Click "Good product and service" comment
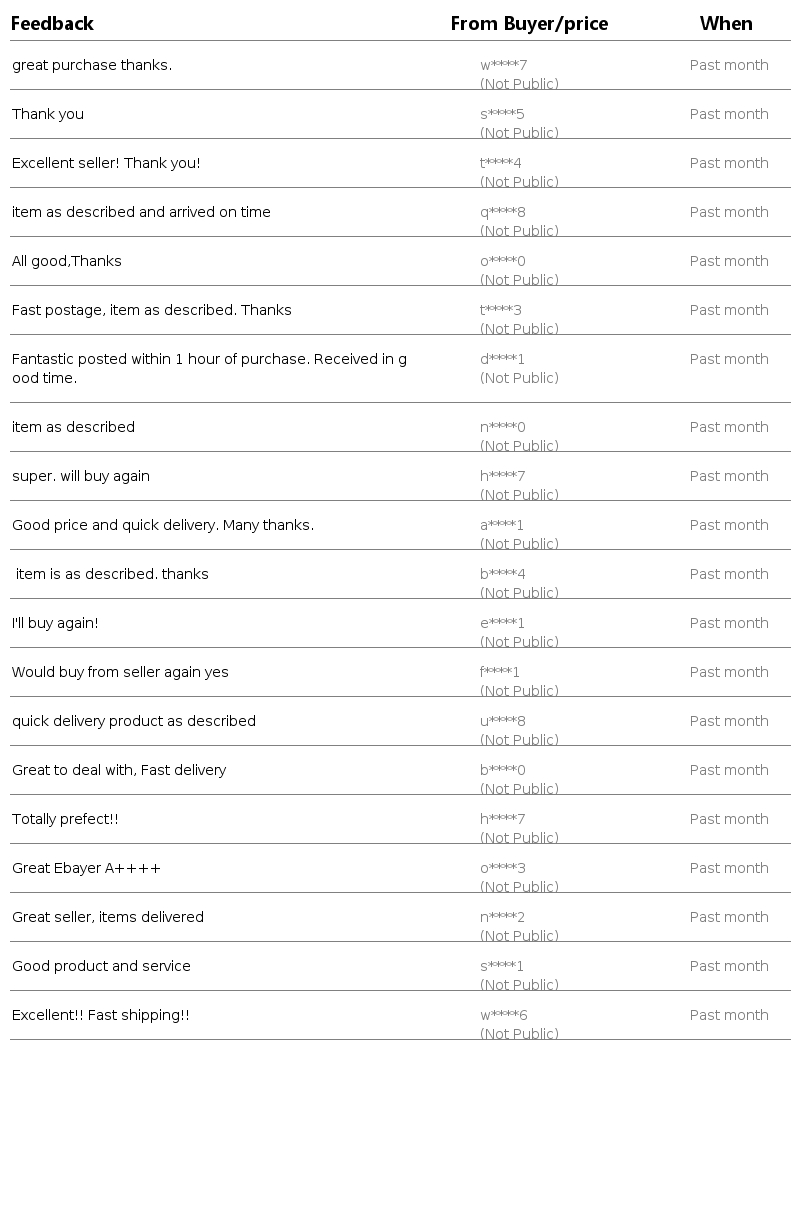Viewport: 800px width, 1228px height. (101, 966)
